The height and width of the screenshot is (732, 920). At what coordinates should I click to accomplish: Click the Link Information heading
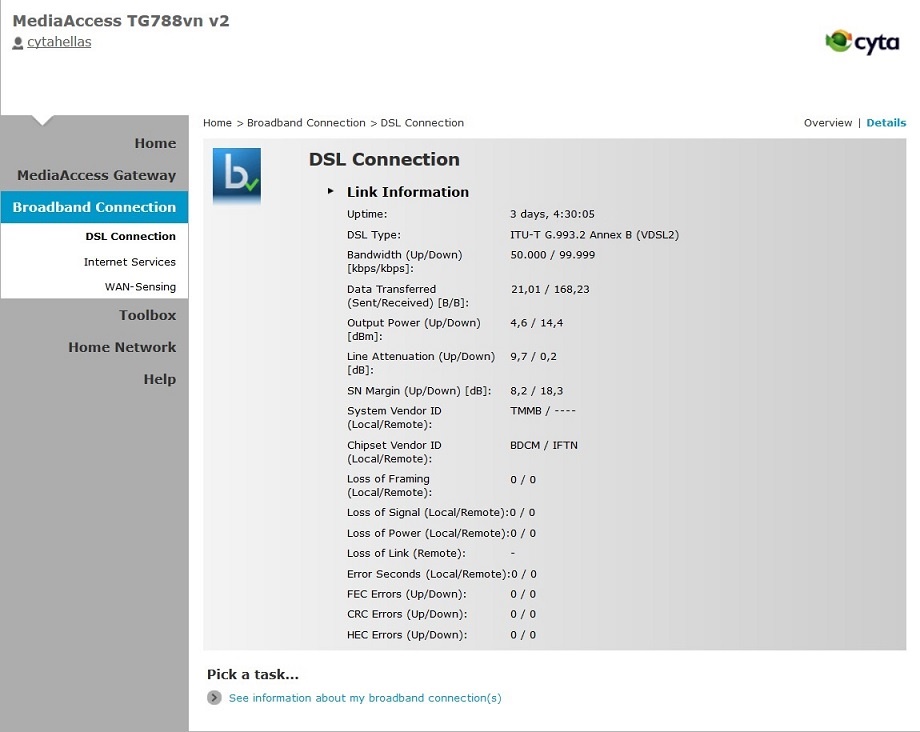408,192
